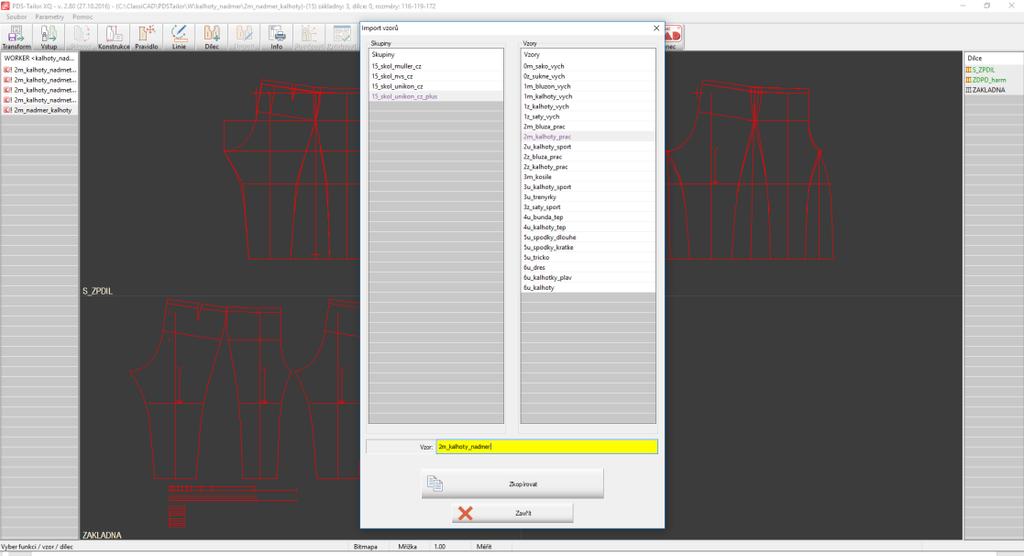The width and height of the screenshot is (1024, 556).
Task: Select pattern 2m_kalhoty_prac
Action: tap(588, 137)
